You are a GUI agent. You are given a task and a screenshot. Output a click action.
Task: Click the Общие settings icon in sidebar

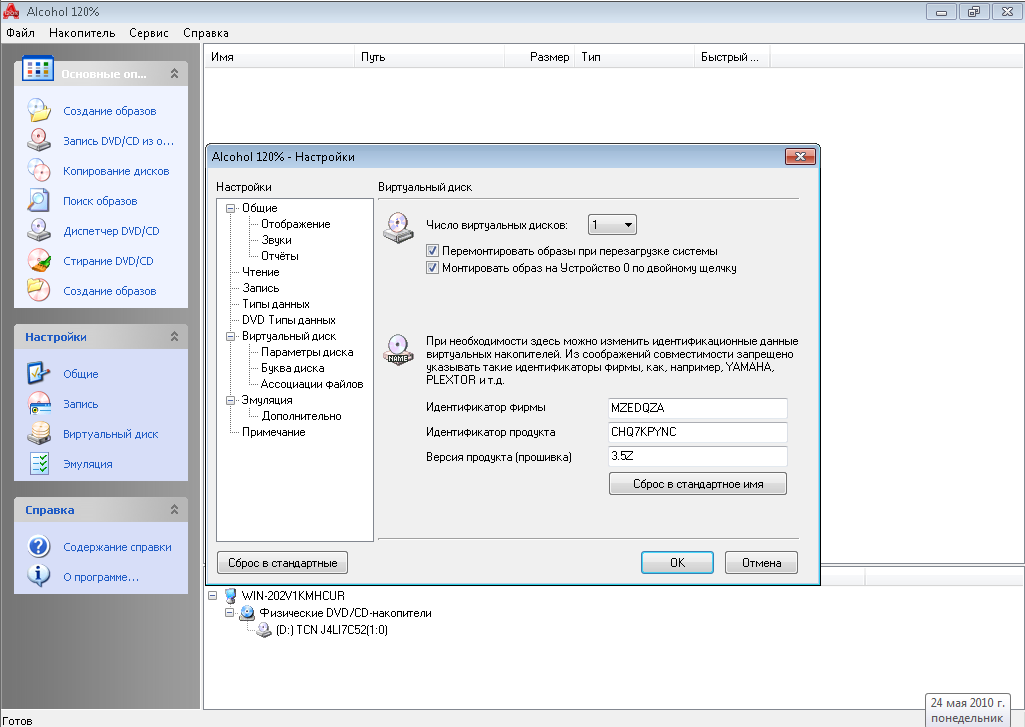click(x=39, y=373)
